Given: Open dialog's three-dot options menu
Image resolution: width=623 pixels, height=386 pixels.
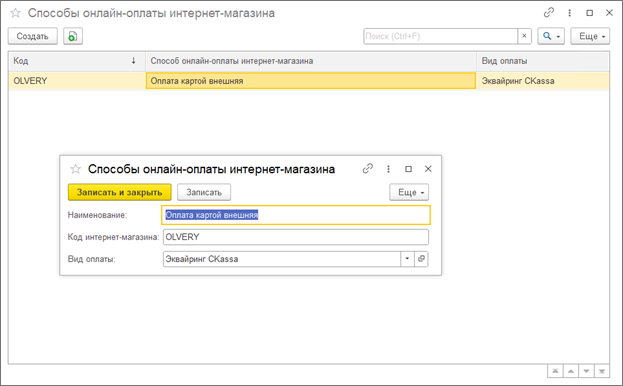Looking at the screenshot, I should [x=388, y=169].
